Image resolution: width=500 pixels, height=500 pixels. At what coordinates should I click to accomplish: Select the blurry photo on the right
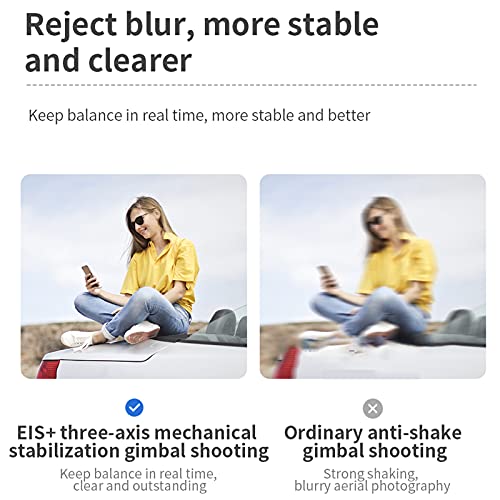(373, 276)
